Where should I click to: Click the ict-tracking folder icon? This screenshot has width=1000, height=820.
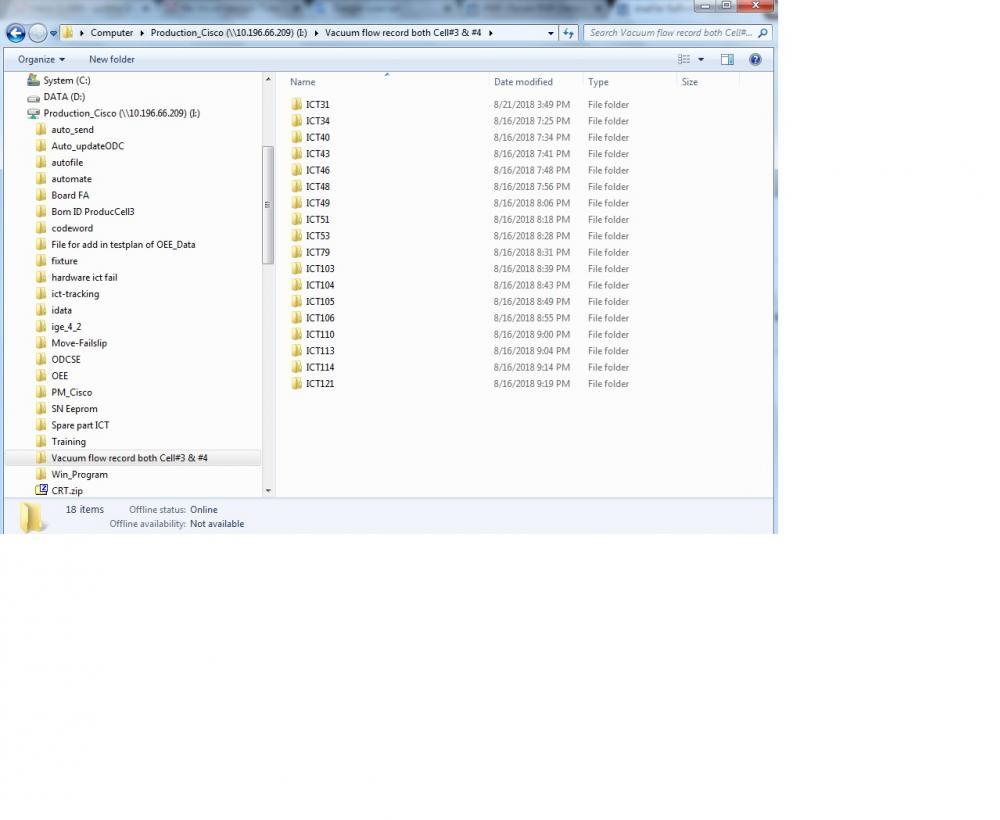(x=41, y=294)
